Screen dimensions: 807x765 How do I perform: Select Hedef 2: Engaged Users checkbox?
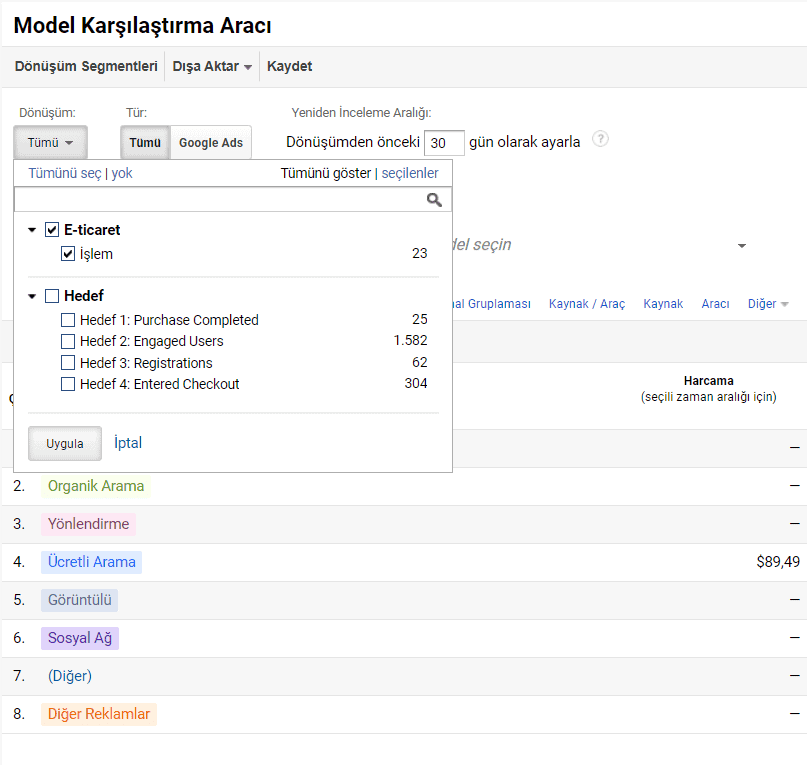coord(68,342)
